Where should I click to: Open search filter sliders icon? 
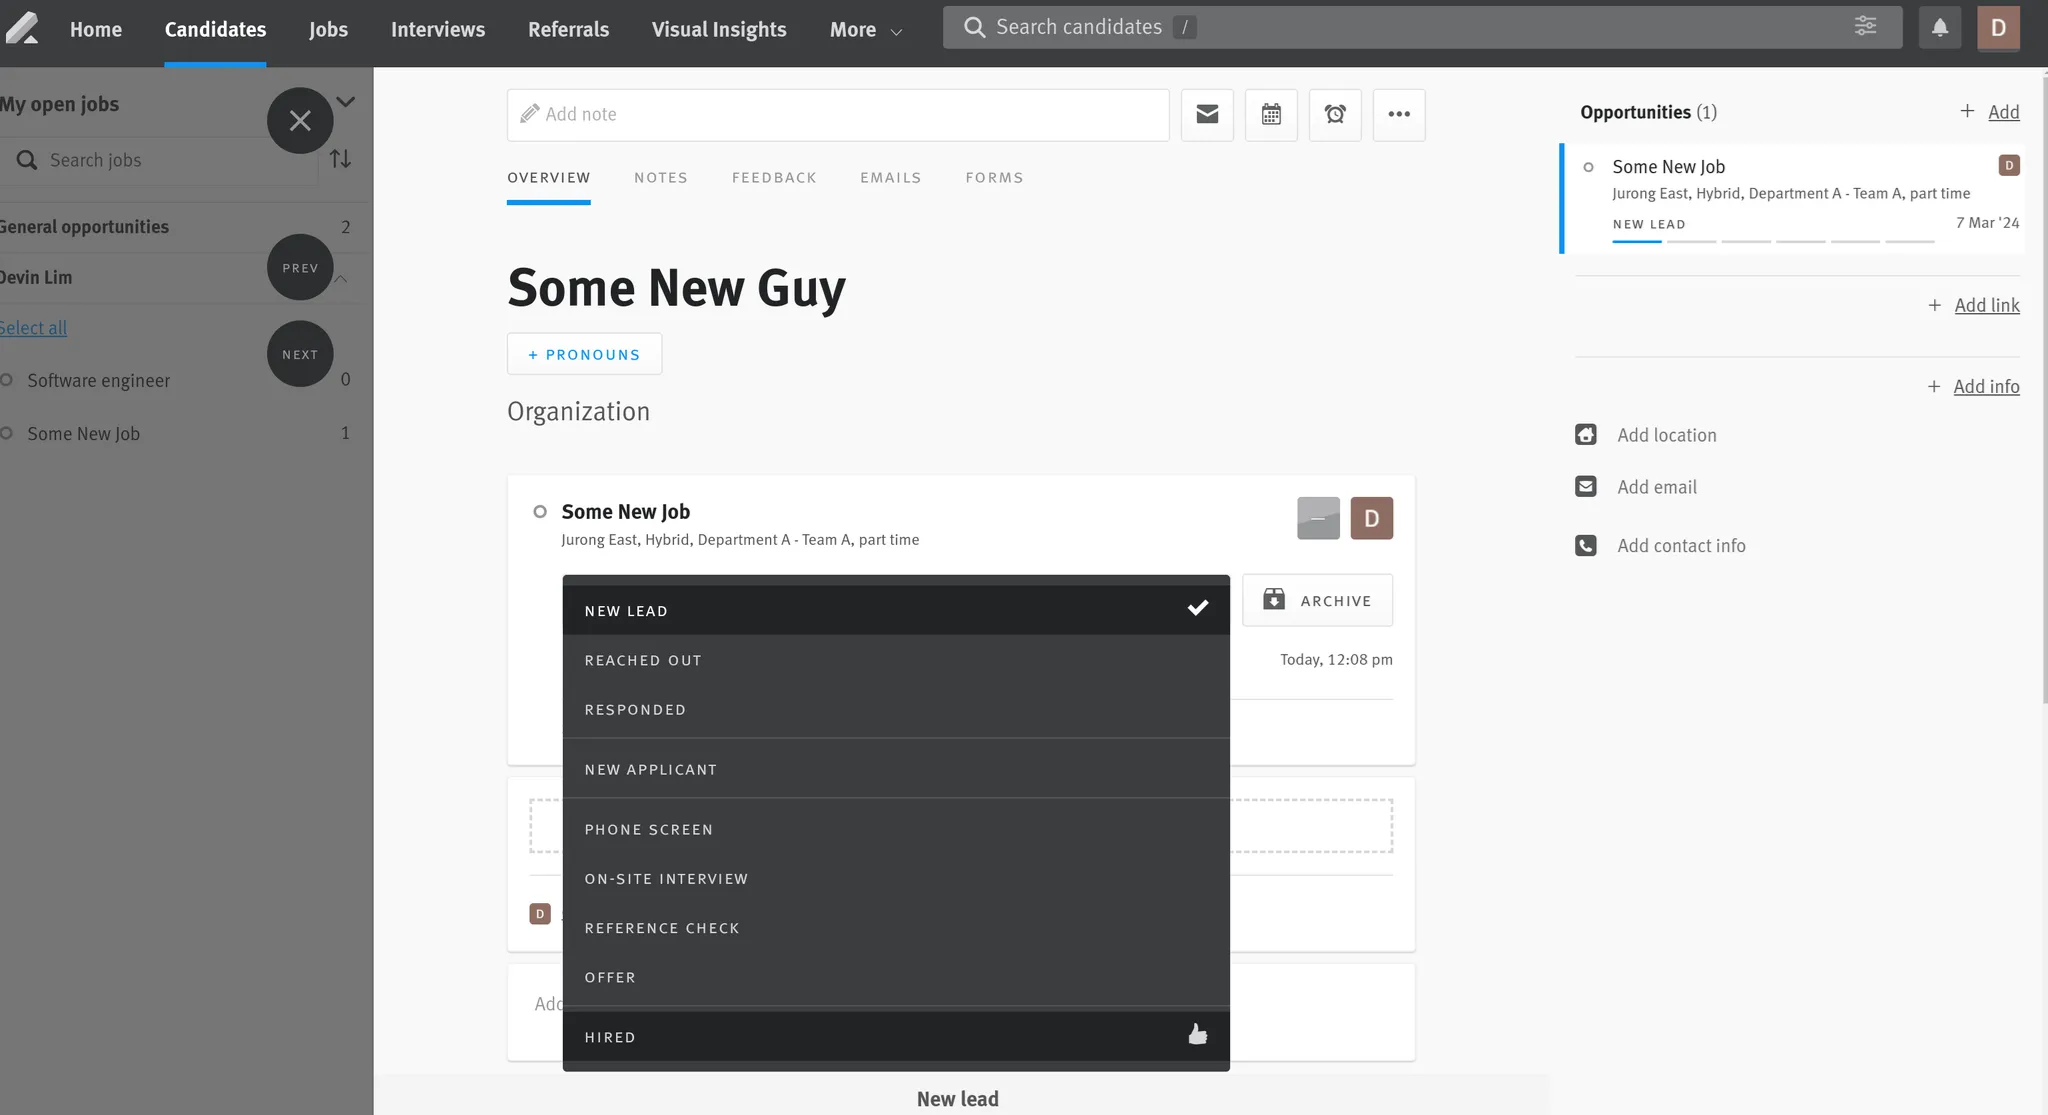tap(1865, 27)
